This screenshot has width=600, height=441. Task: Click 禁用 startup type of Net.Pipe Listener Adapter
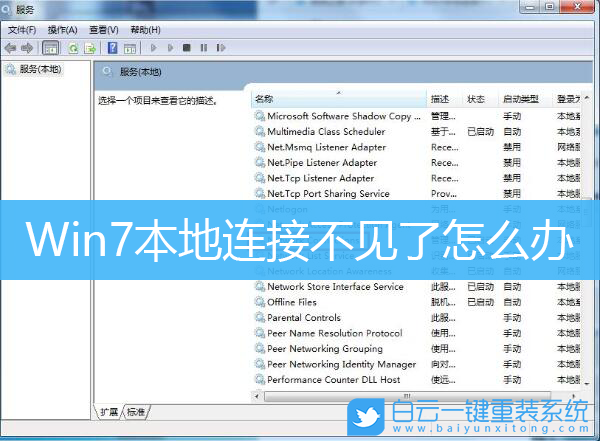point(512,163)
